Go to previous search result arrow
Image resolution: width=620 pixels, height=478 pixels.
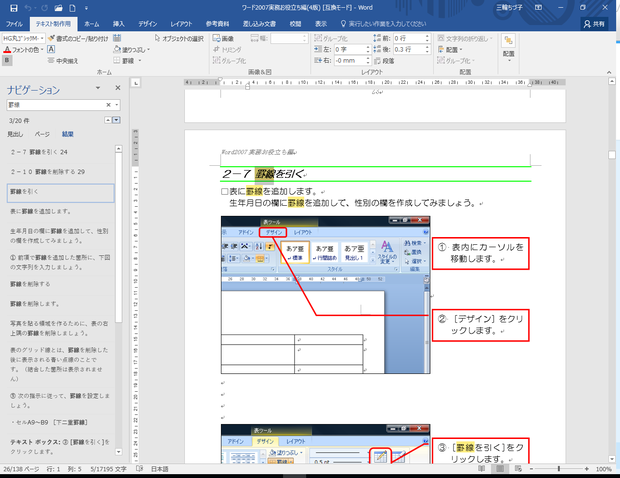(x=108, y=120)
